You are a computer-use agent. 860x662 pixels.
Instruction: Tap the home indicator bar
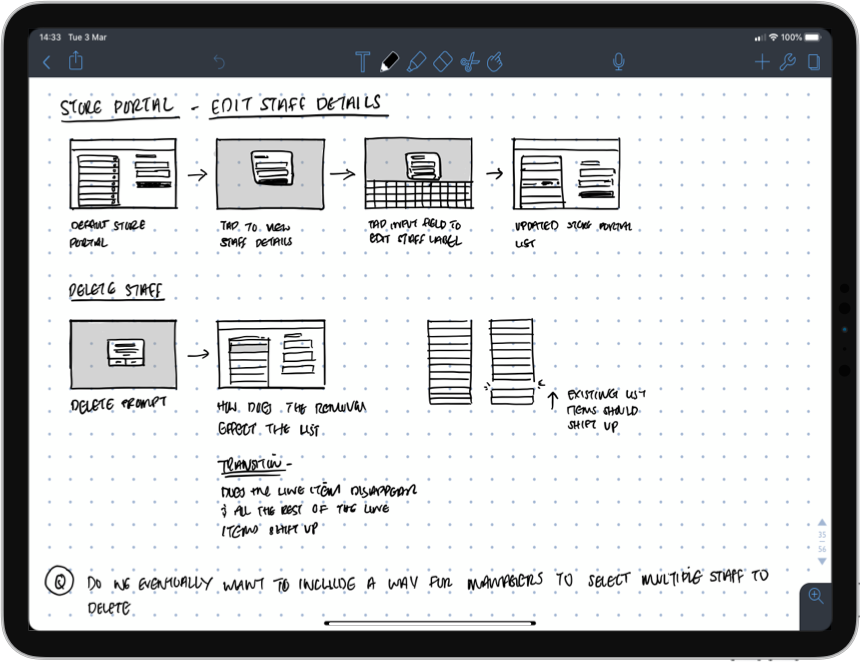point(429,623)
